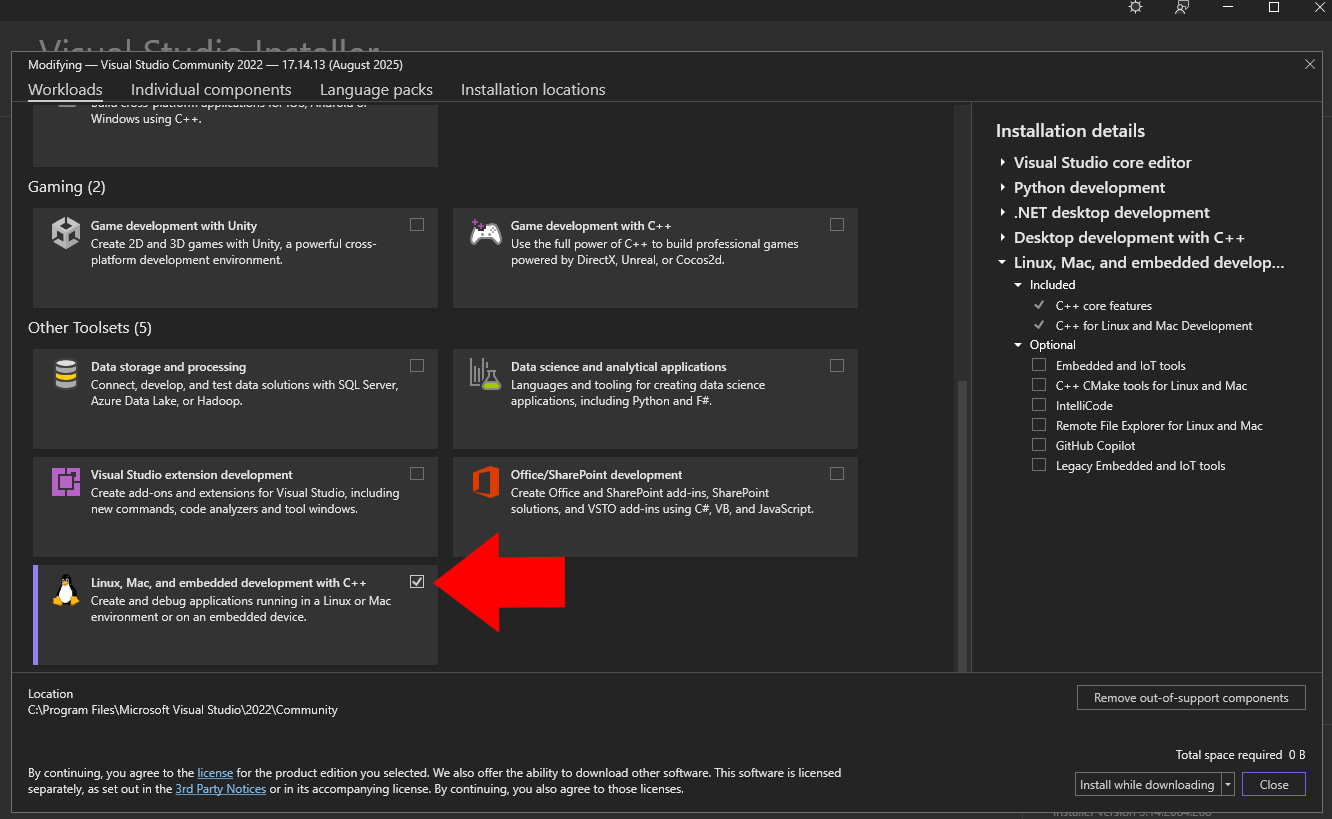Screen dimensions: 1332x819
Task: Go to the Language packs tab
Action: pos(376,90)
